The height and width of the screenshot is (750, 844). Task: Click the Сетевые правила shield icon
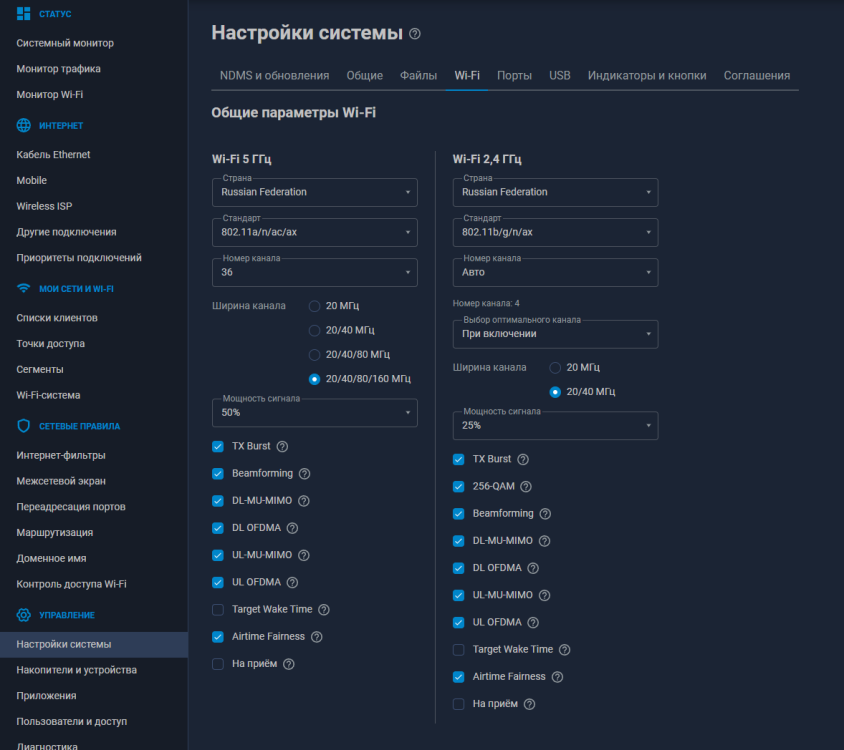[x=24, y=426]
